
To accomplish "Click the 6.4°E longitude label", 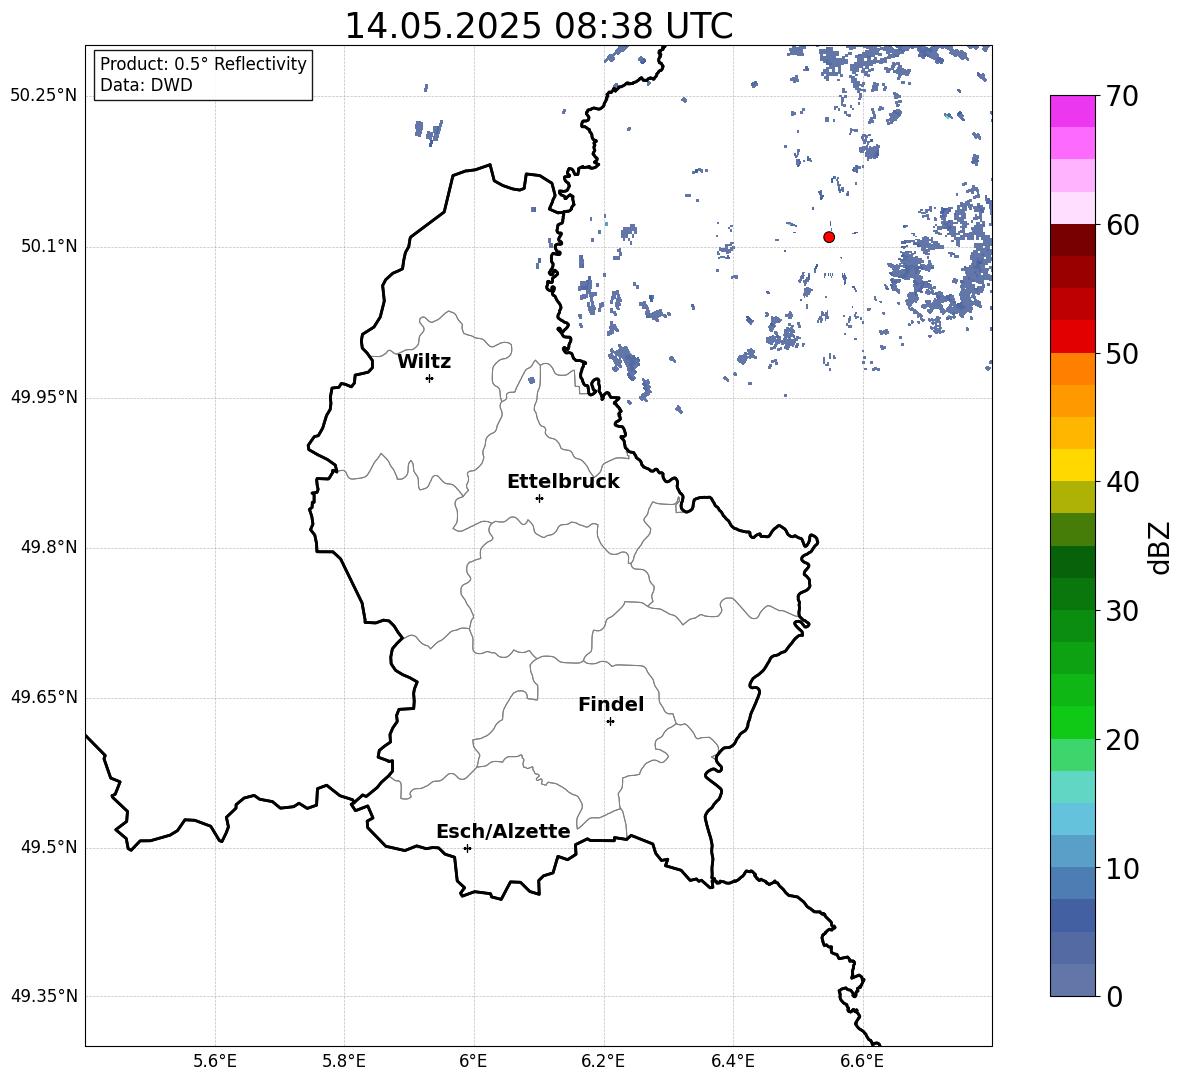I will click(732, 1061).
